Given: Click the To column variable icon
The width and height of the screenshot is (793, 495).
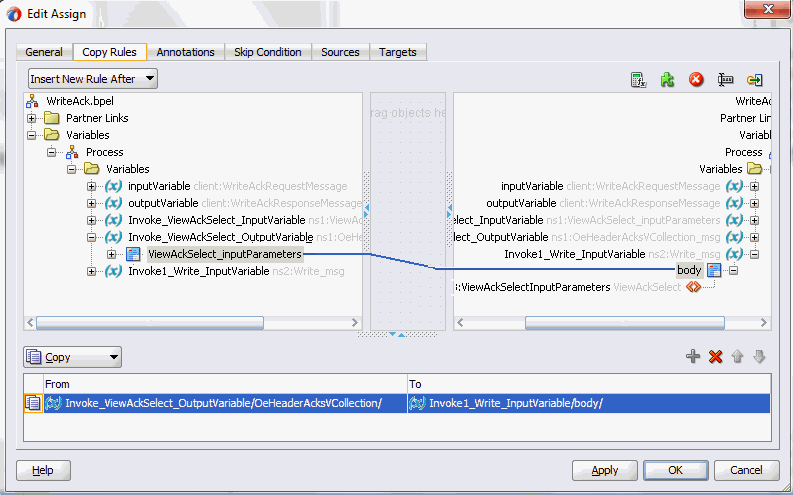Looking at the screenshot, I should (417, 403).
